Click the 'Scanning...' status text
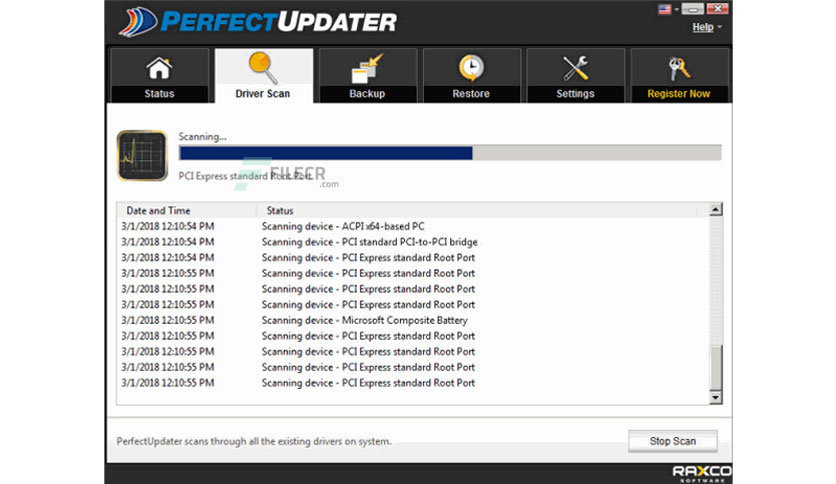The image size is (836, 484). (202, 137)
